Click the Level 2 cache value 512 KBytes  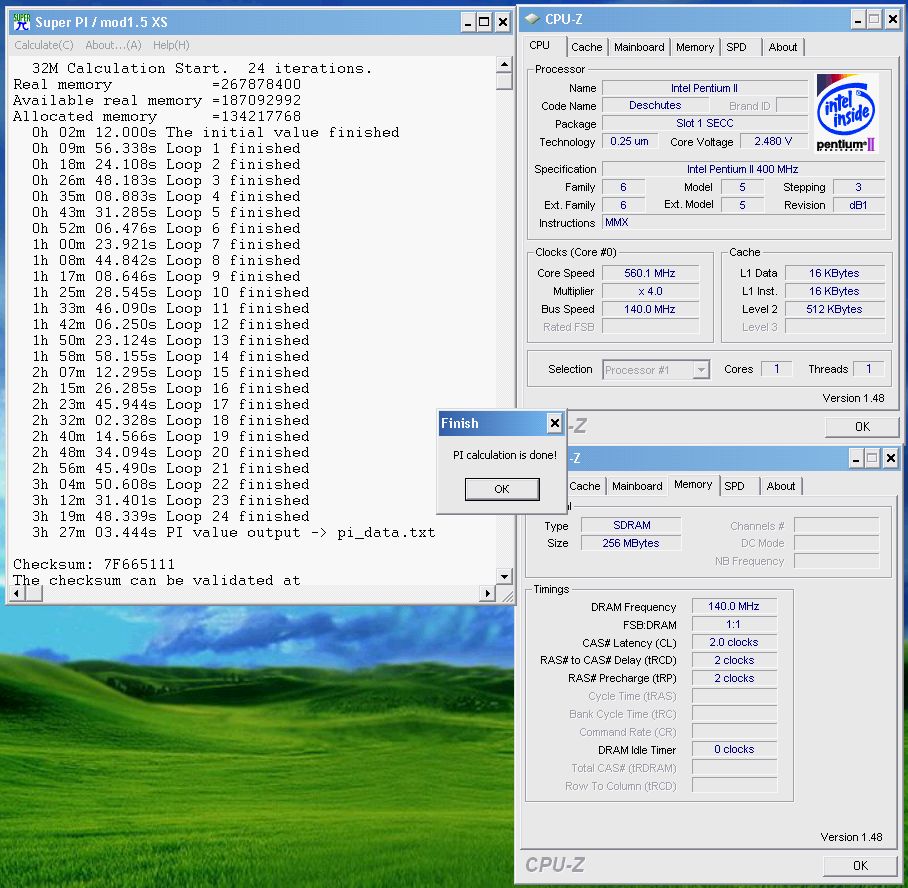pos(834,309)
